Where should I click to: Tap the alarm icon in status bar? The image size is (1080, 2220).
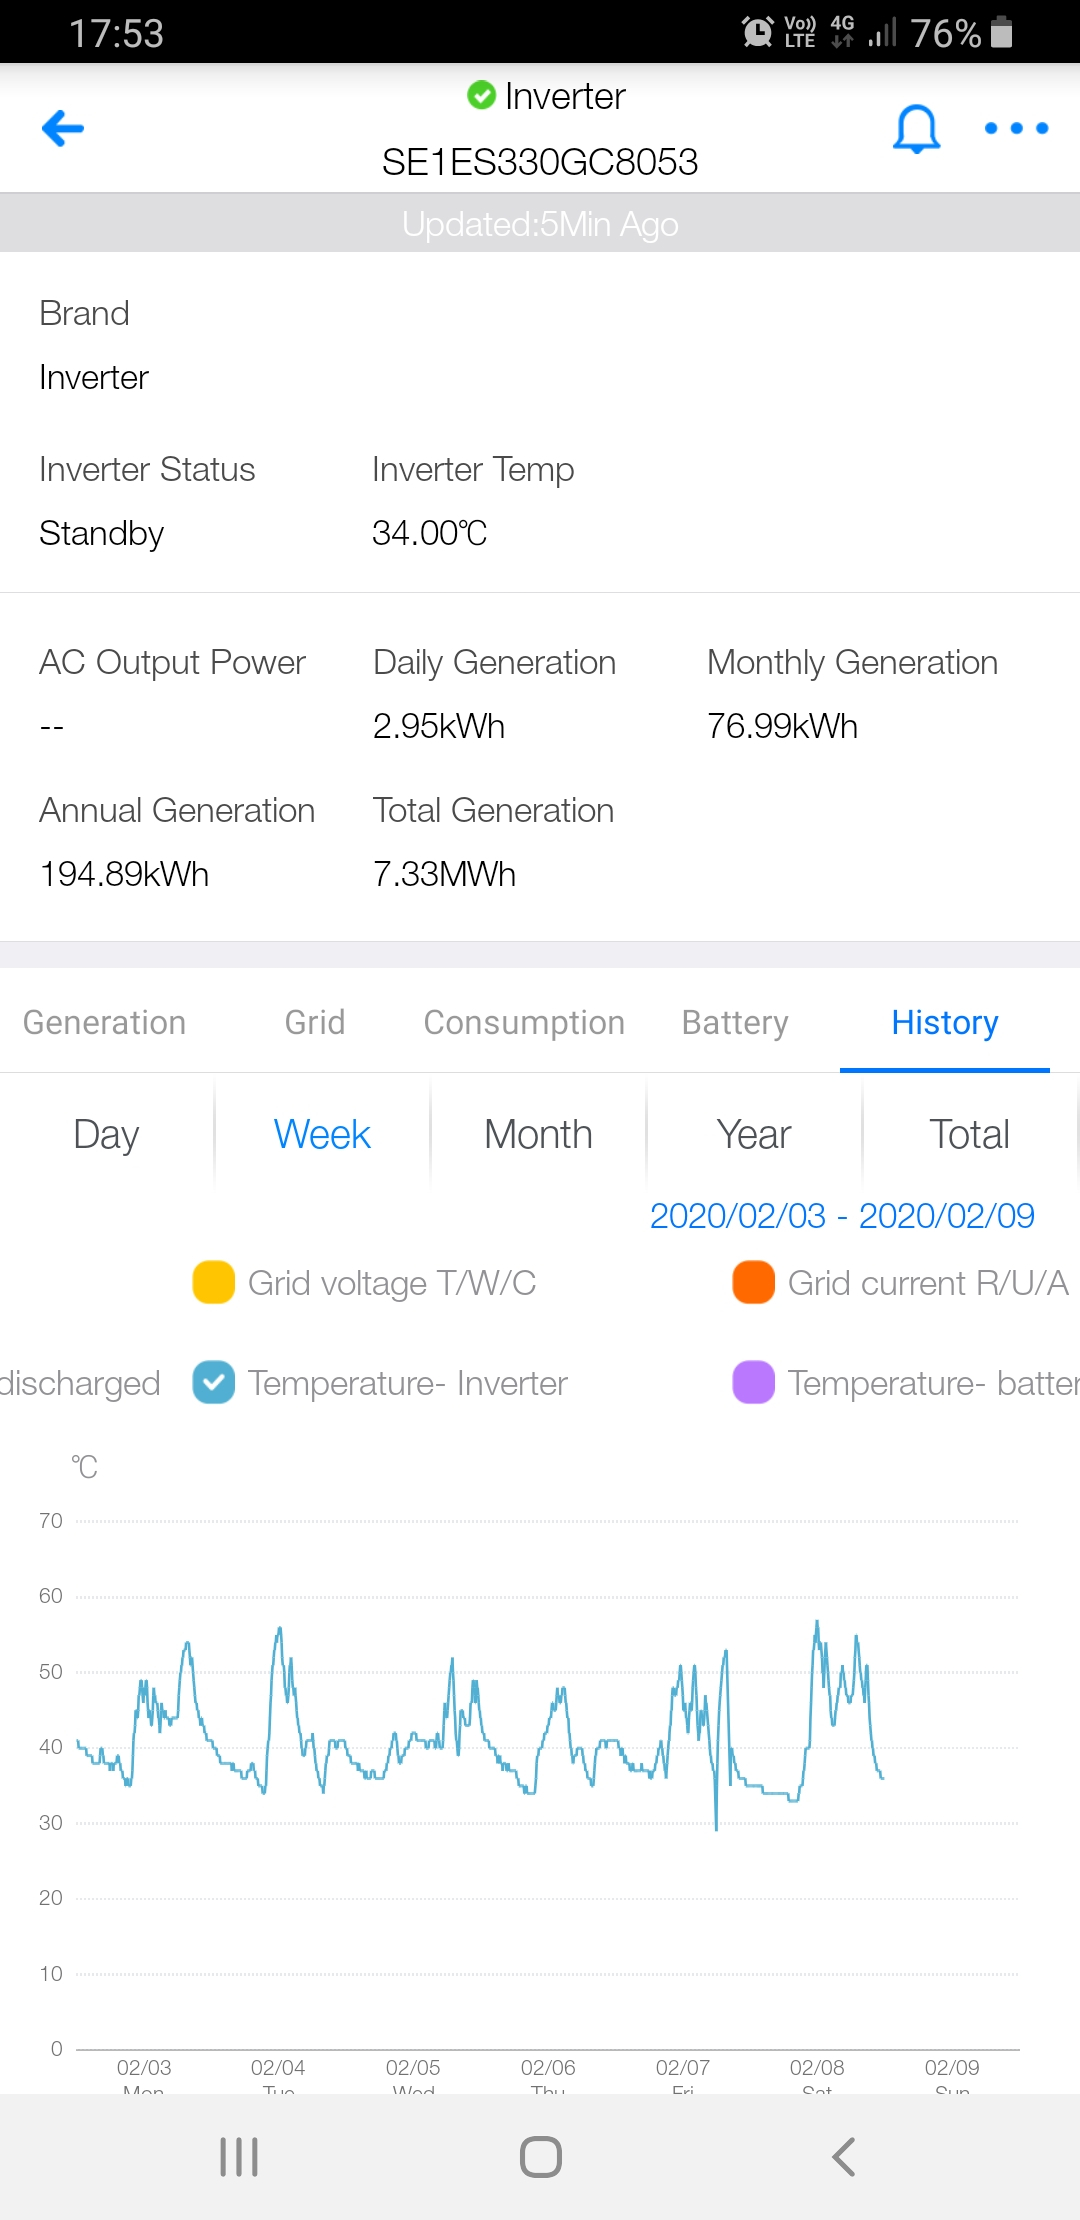[x=757, y=32]
